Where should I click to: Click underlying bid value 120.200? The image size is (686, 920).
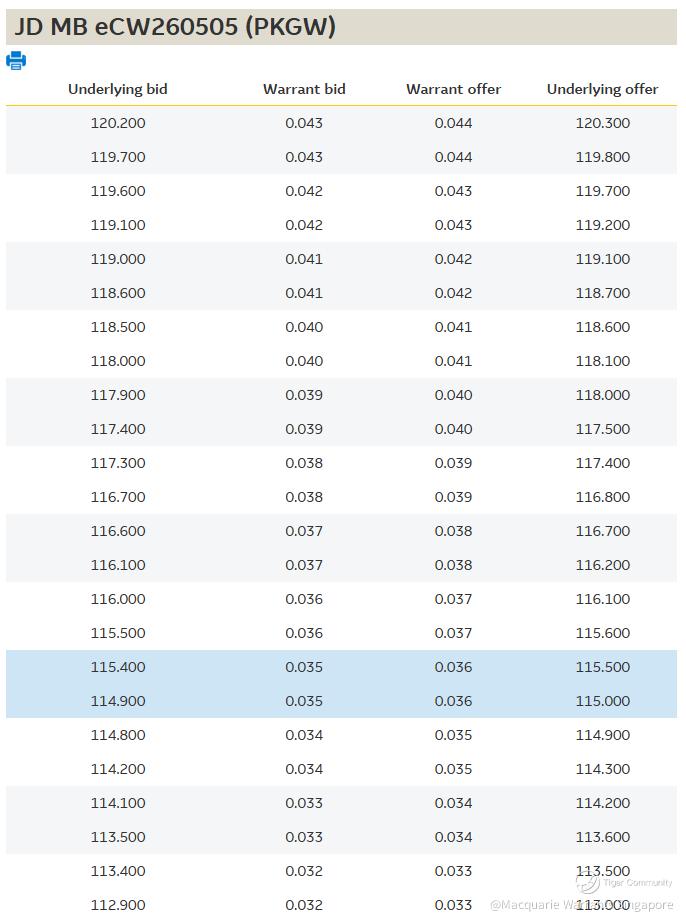pos(118,123)
